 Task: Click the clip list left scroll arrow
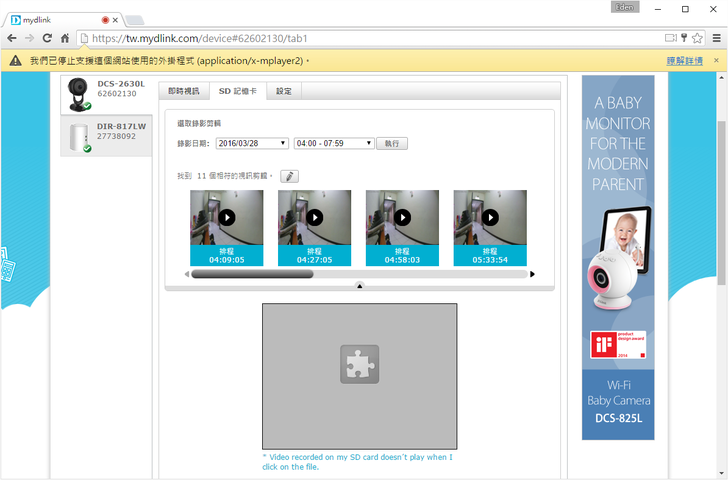click(x=187, y=274)
